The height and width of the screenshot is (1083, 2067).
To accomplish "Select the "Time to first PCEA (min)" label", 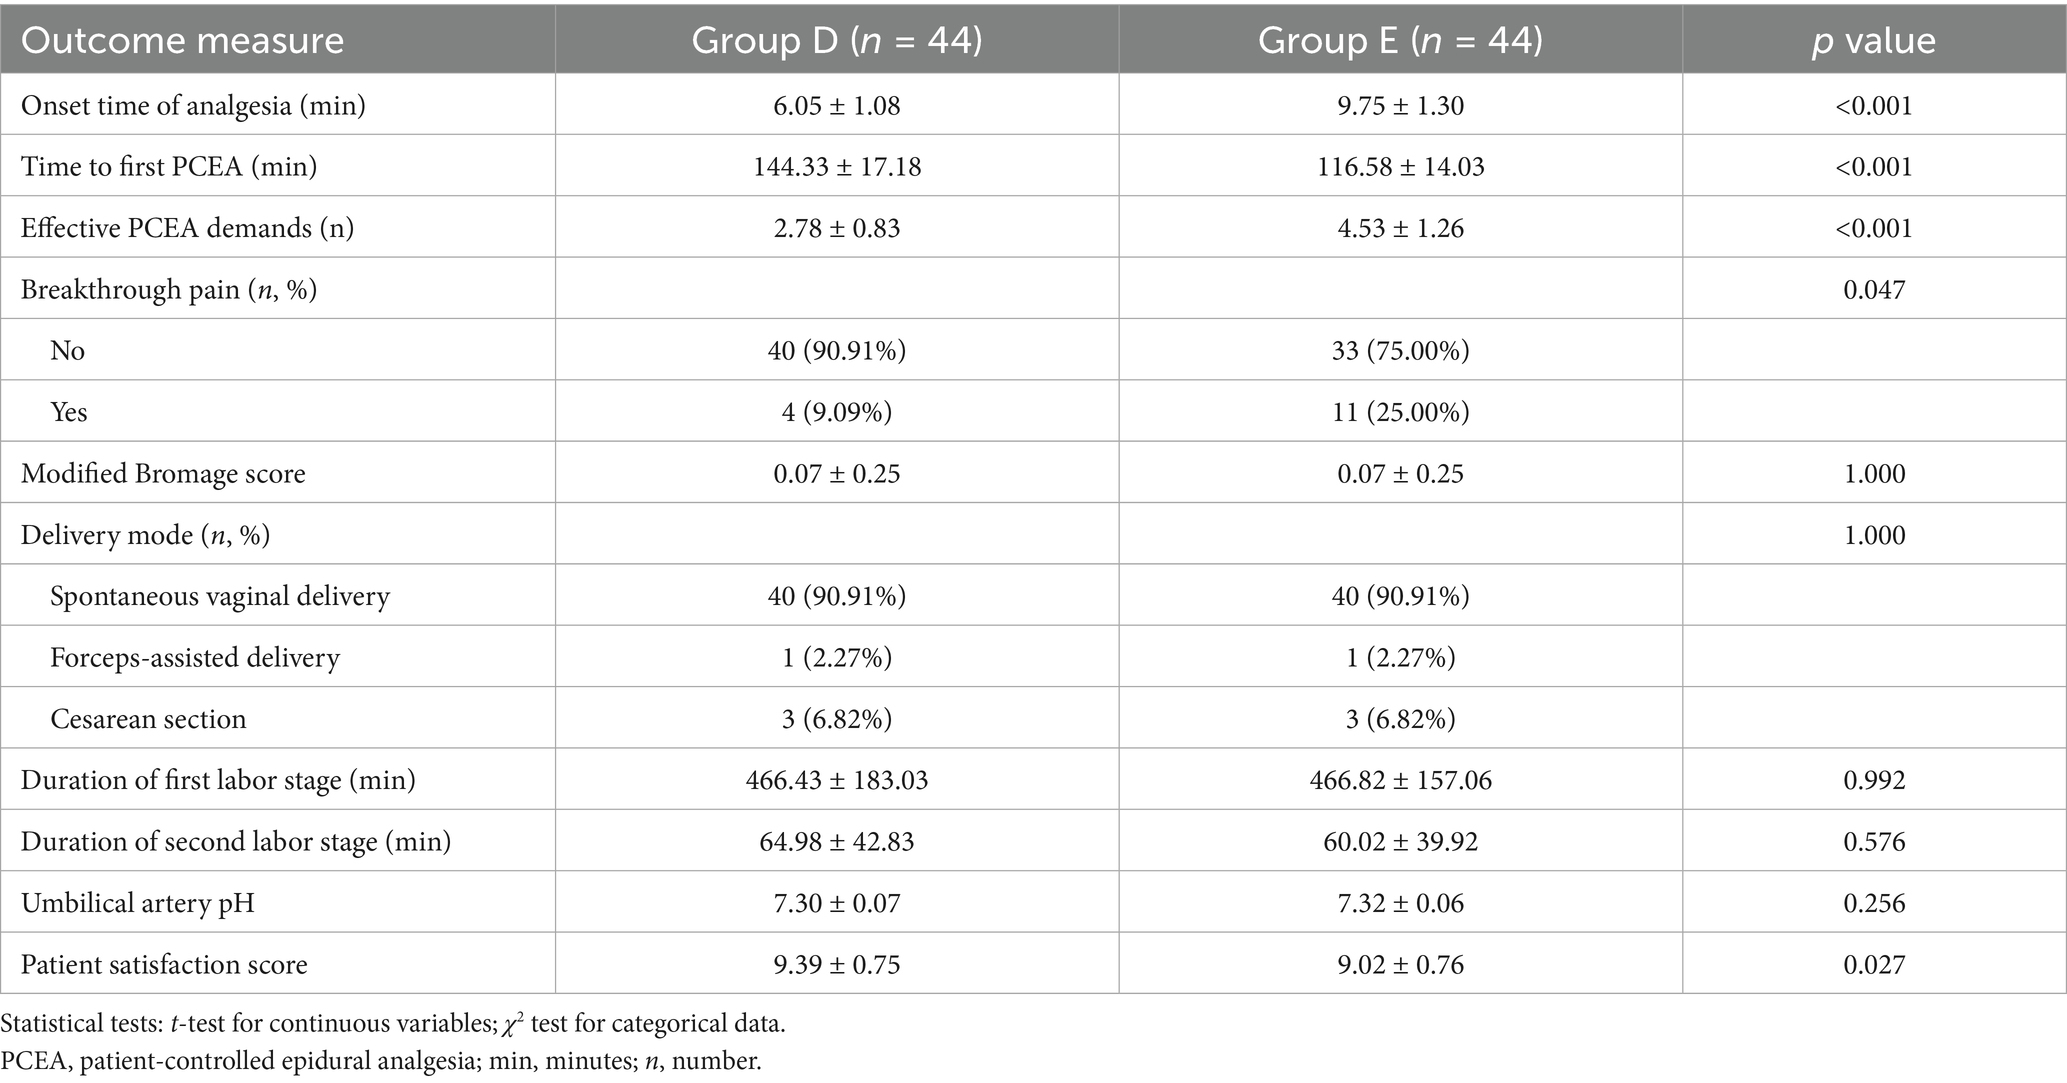I will coord(169,166).
